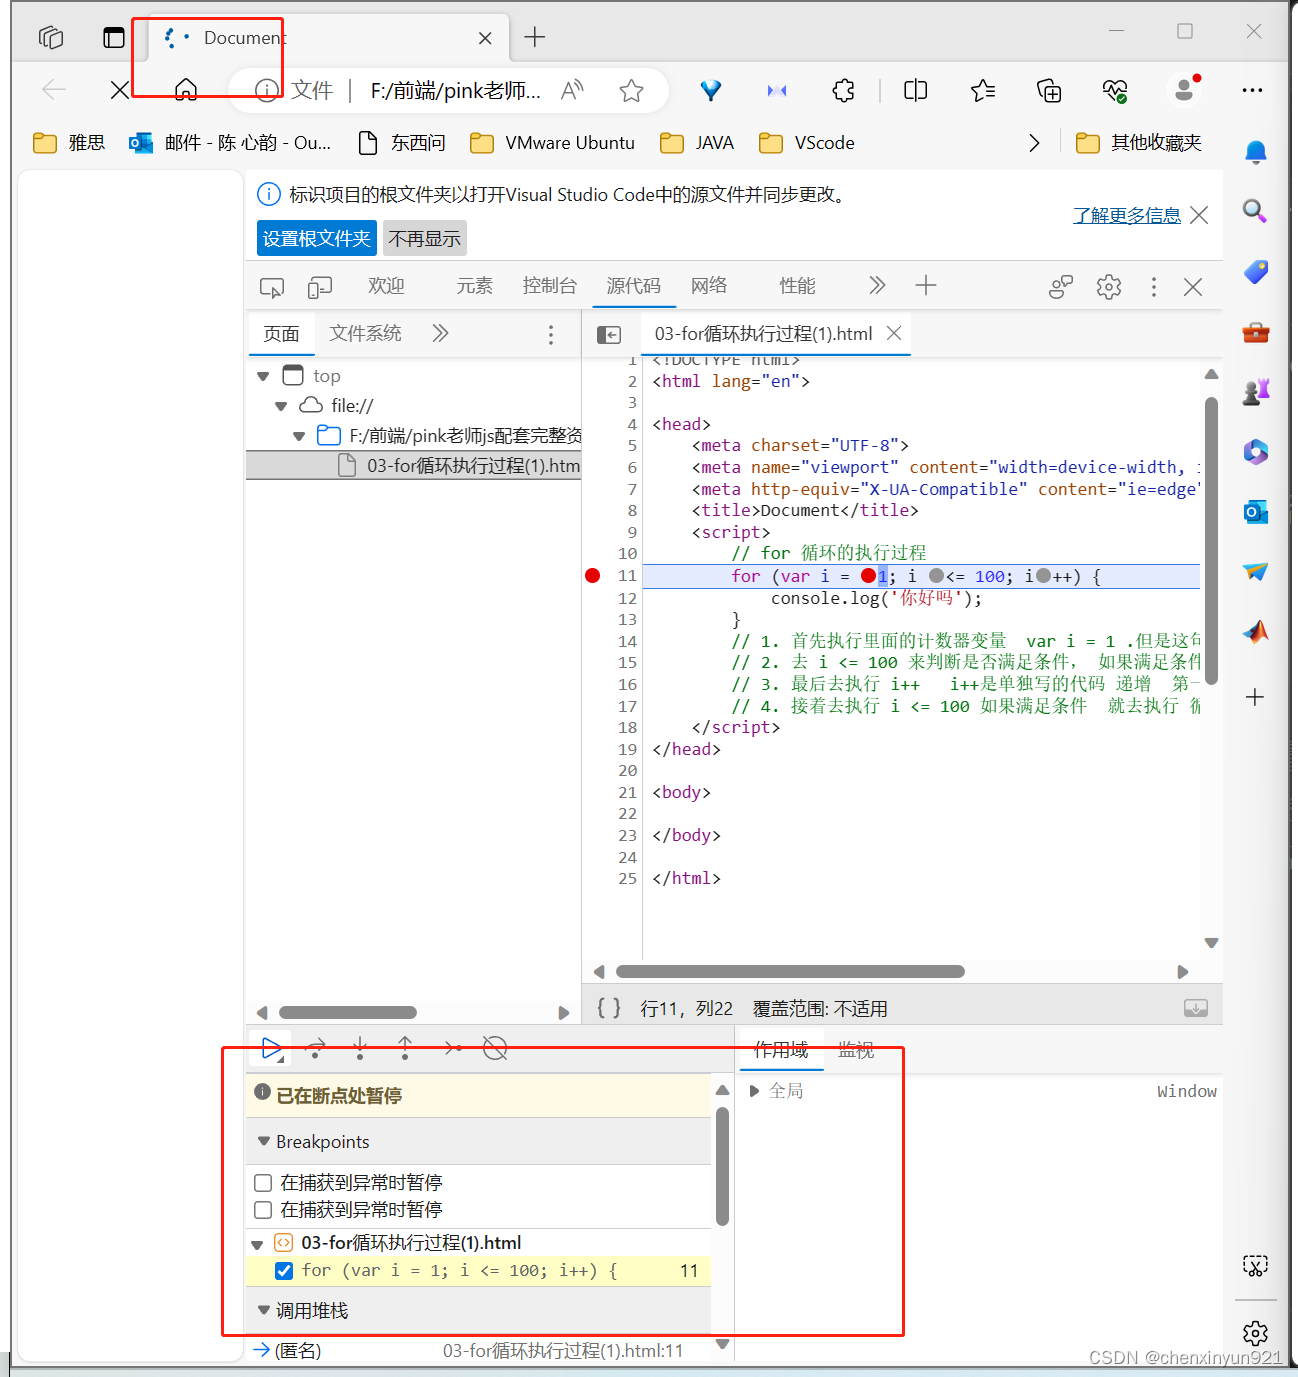
Task: Open Favorites list icon
Action: tap(983, 91)
